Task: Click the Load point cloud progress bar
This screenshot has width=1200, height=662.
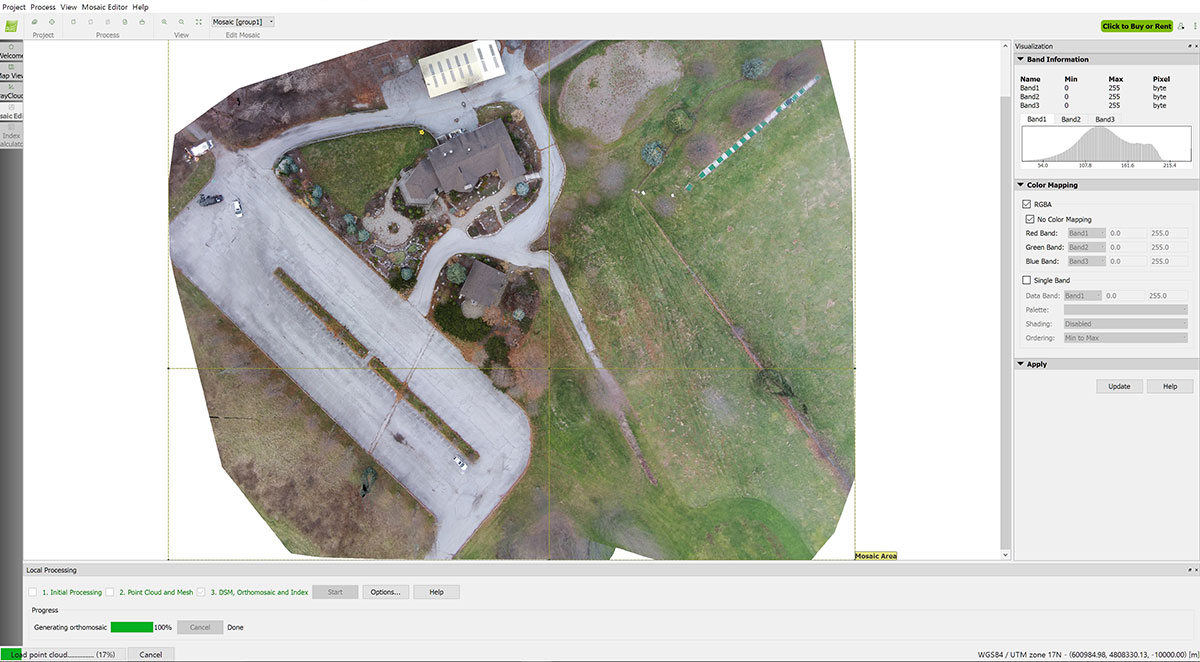Action: [62, 654]
